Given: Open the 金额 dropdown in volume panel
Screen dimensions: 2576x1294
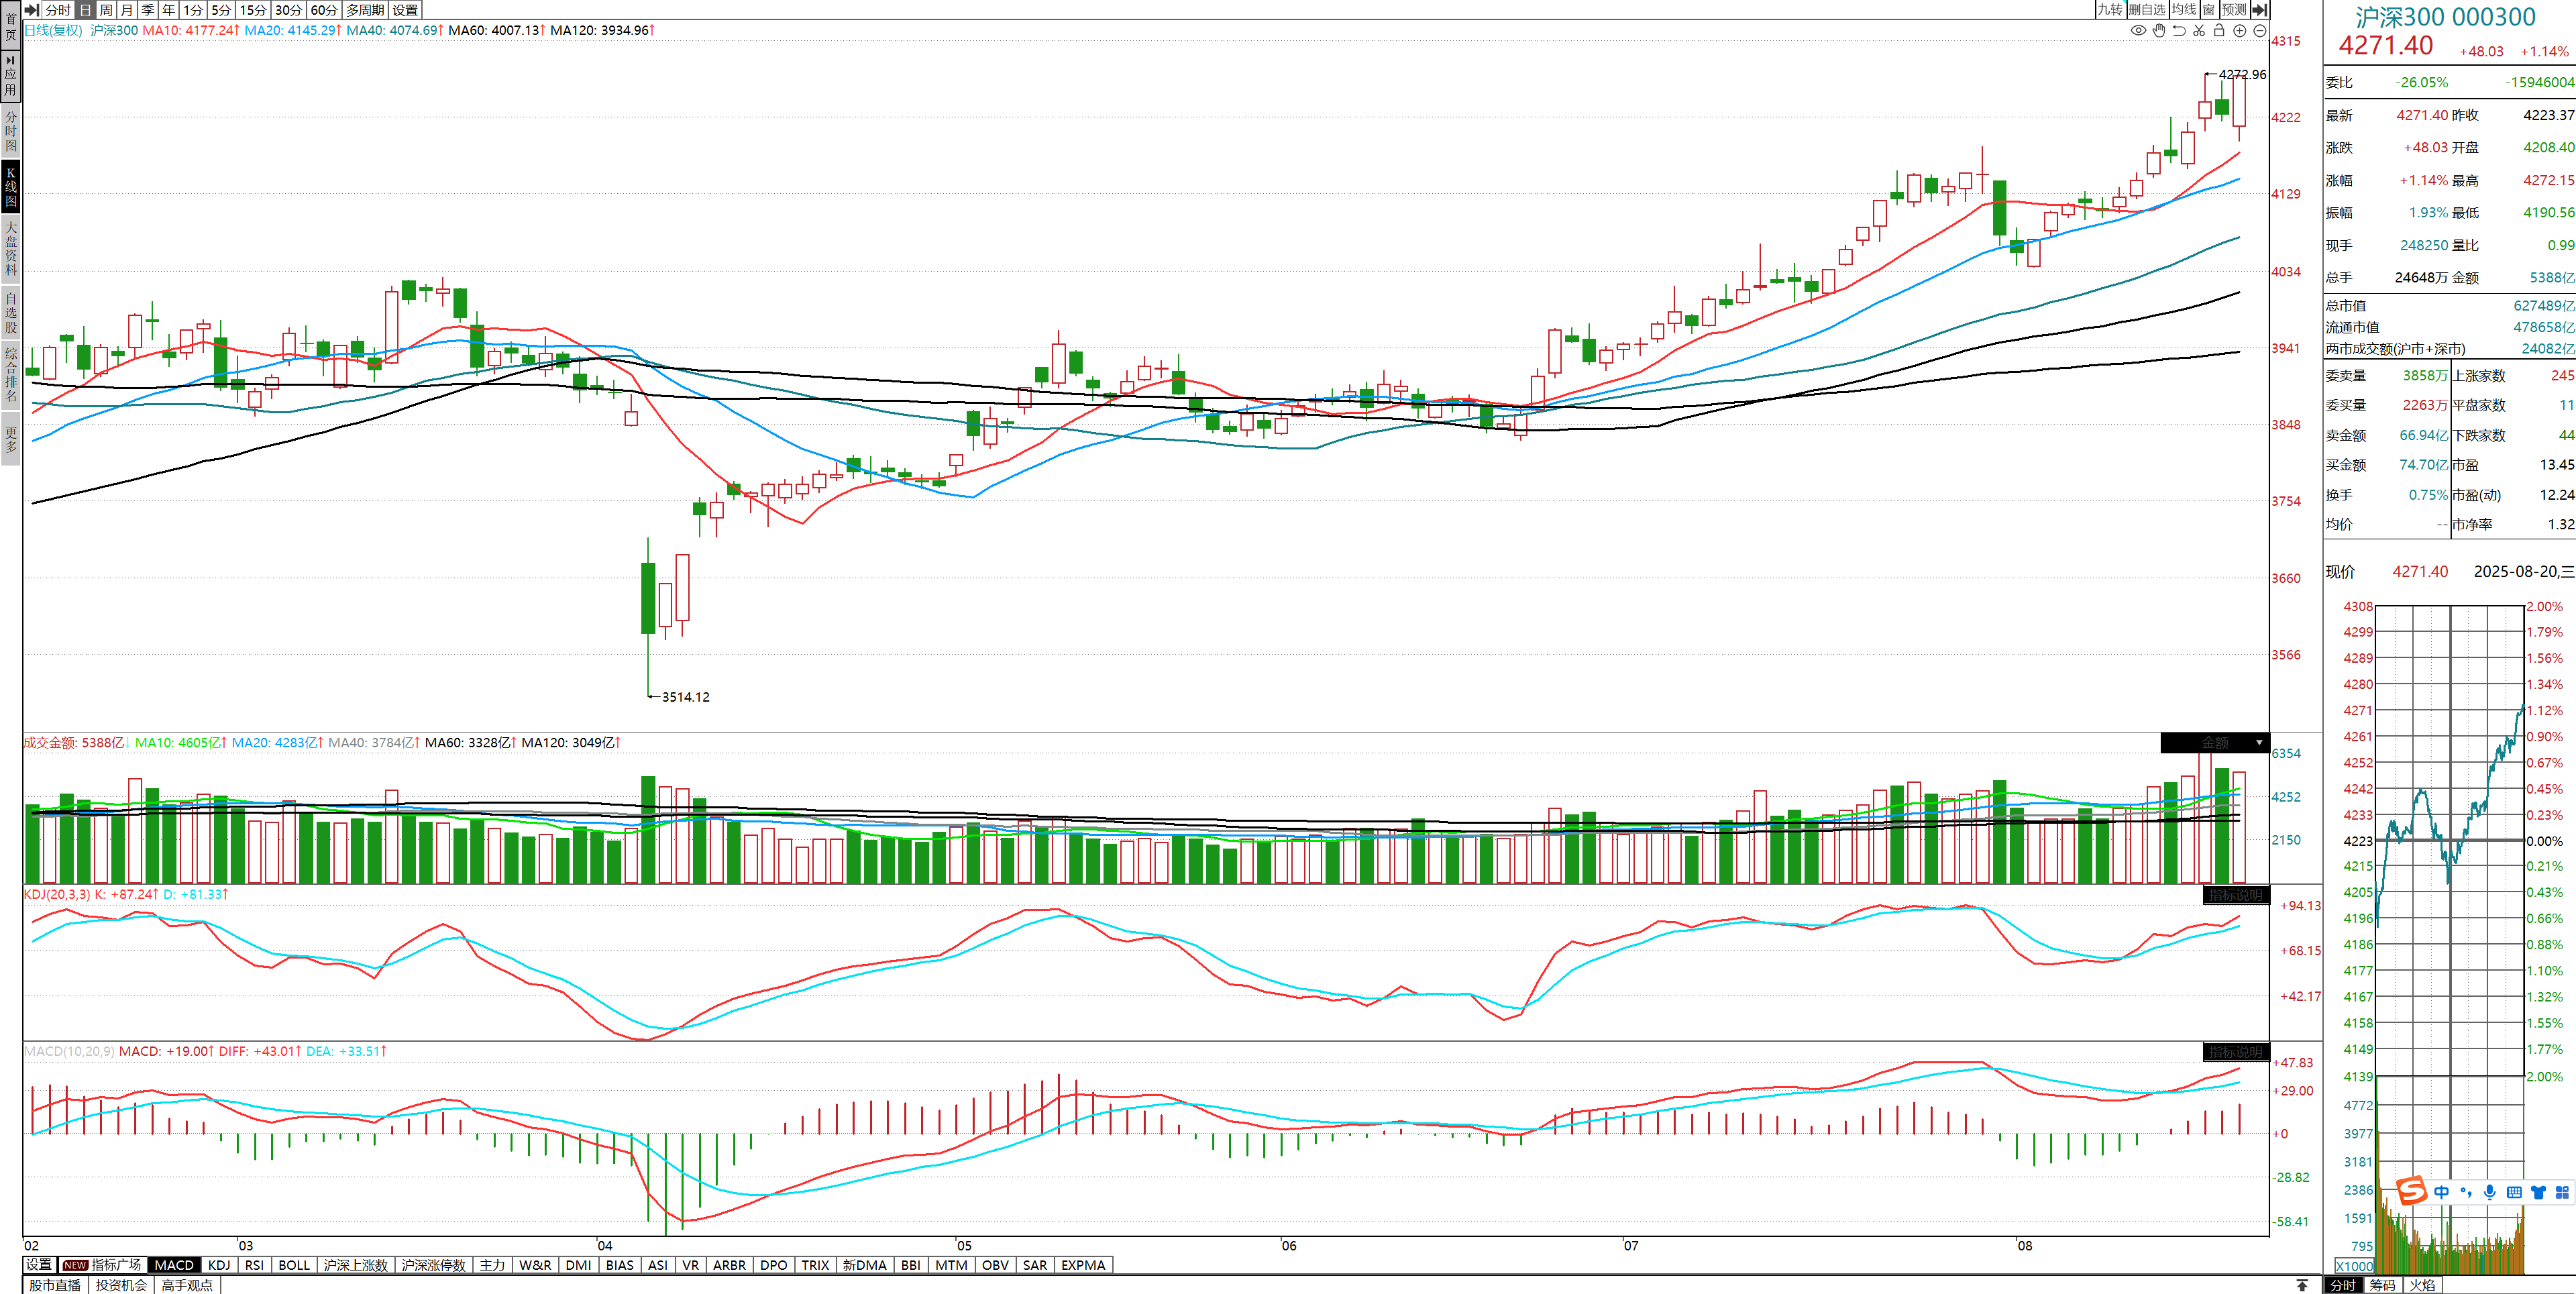Looking at the screenshot, I should tap(2258, 743).
